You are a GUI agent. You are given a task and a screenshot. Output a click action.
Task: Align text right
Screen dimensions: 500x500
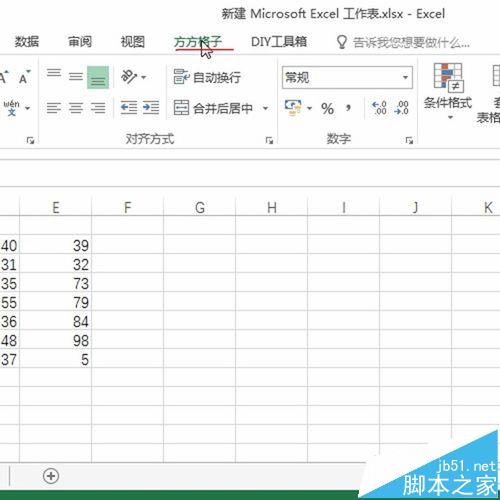coord(98,108)
